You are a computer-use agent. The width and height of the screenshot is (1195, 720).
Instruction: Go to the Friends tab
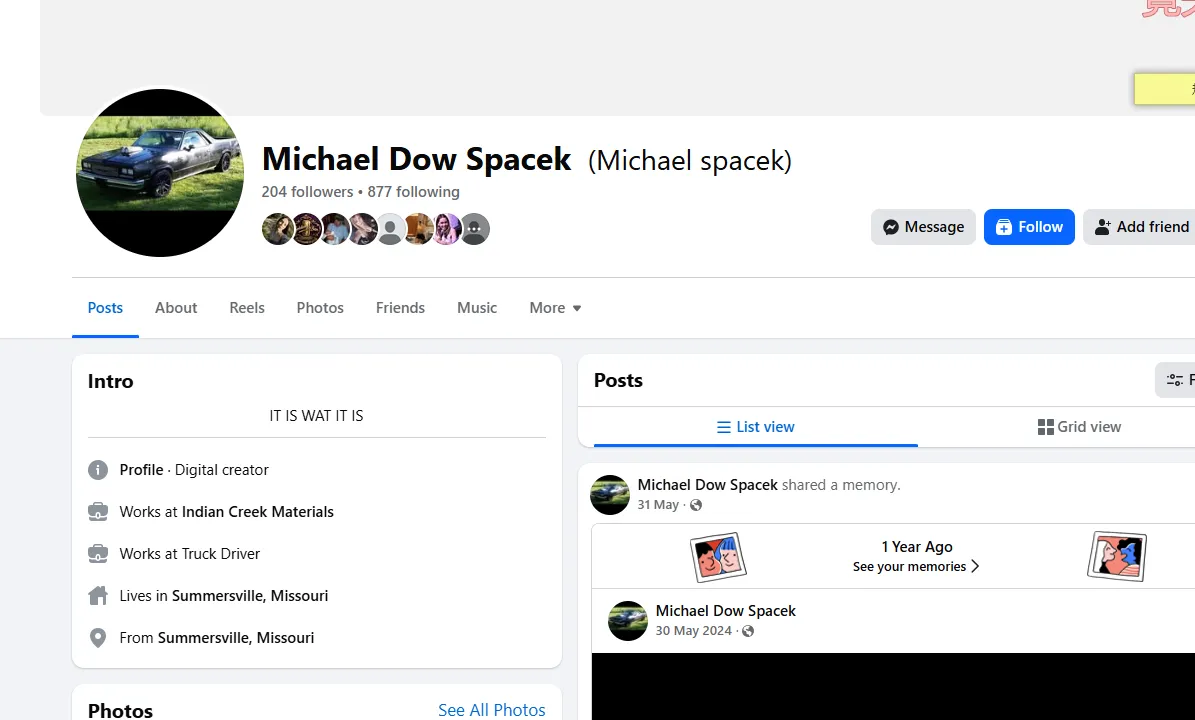(x=400, y=308)
